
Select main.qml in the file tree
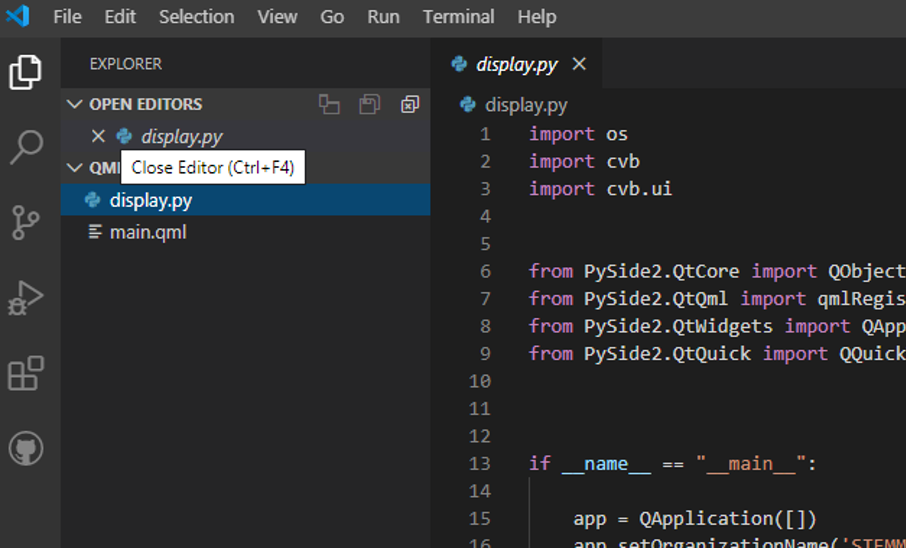(148, 232)
